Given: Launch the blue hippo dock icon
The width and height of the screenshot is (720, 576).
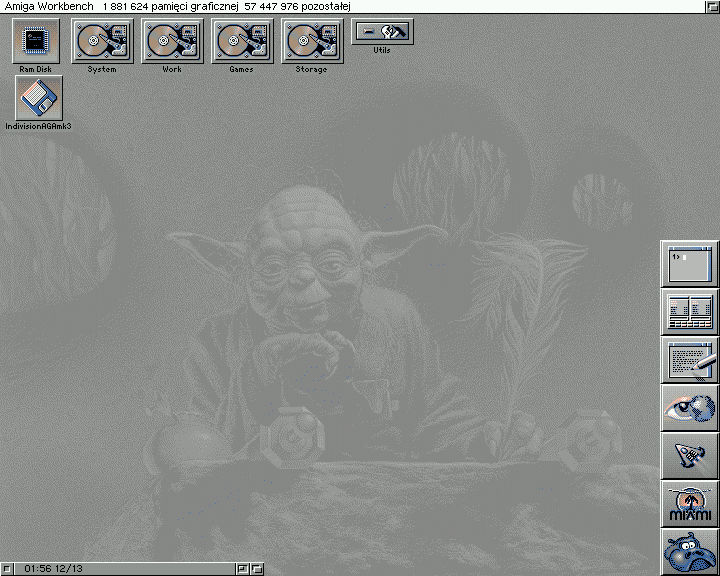Looking at the screenshot, I should click(x=689, y=551).
